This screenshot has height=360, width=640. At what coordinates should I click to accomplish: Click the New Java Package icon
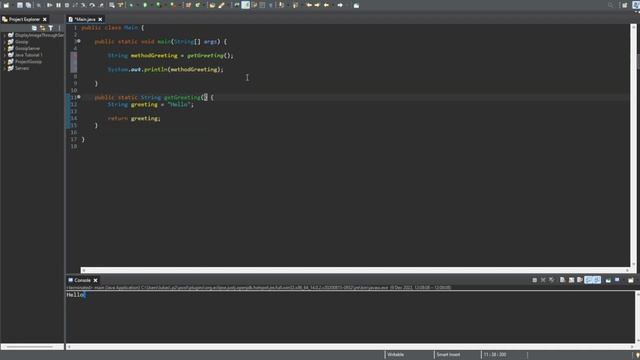[188, 5]
